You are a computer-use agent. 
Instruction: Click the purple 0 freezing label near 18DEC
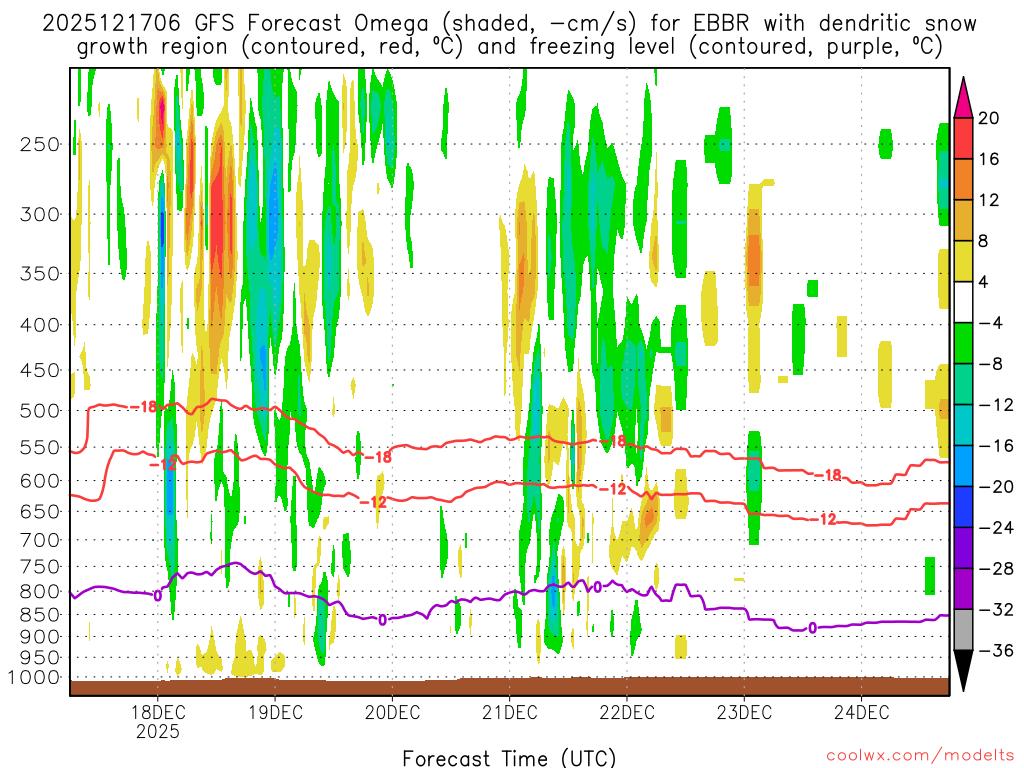(x=157, y=596)
